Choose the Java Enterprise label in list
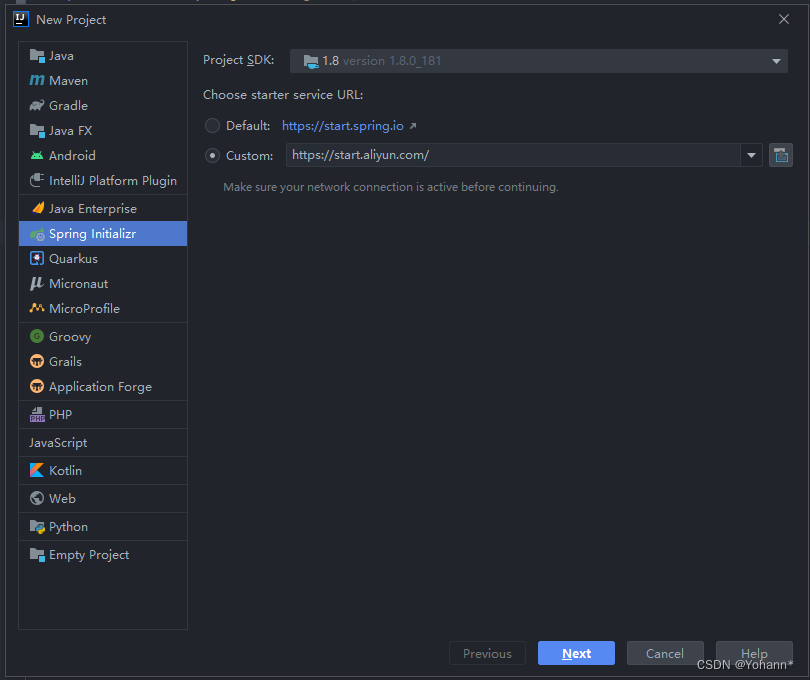This screenshot has height=680, width=810. pyautogui.click(x=93, y=209)
